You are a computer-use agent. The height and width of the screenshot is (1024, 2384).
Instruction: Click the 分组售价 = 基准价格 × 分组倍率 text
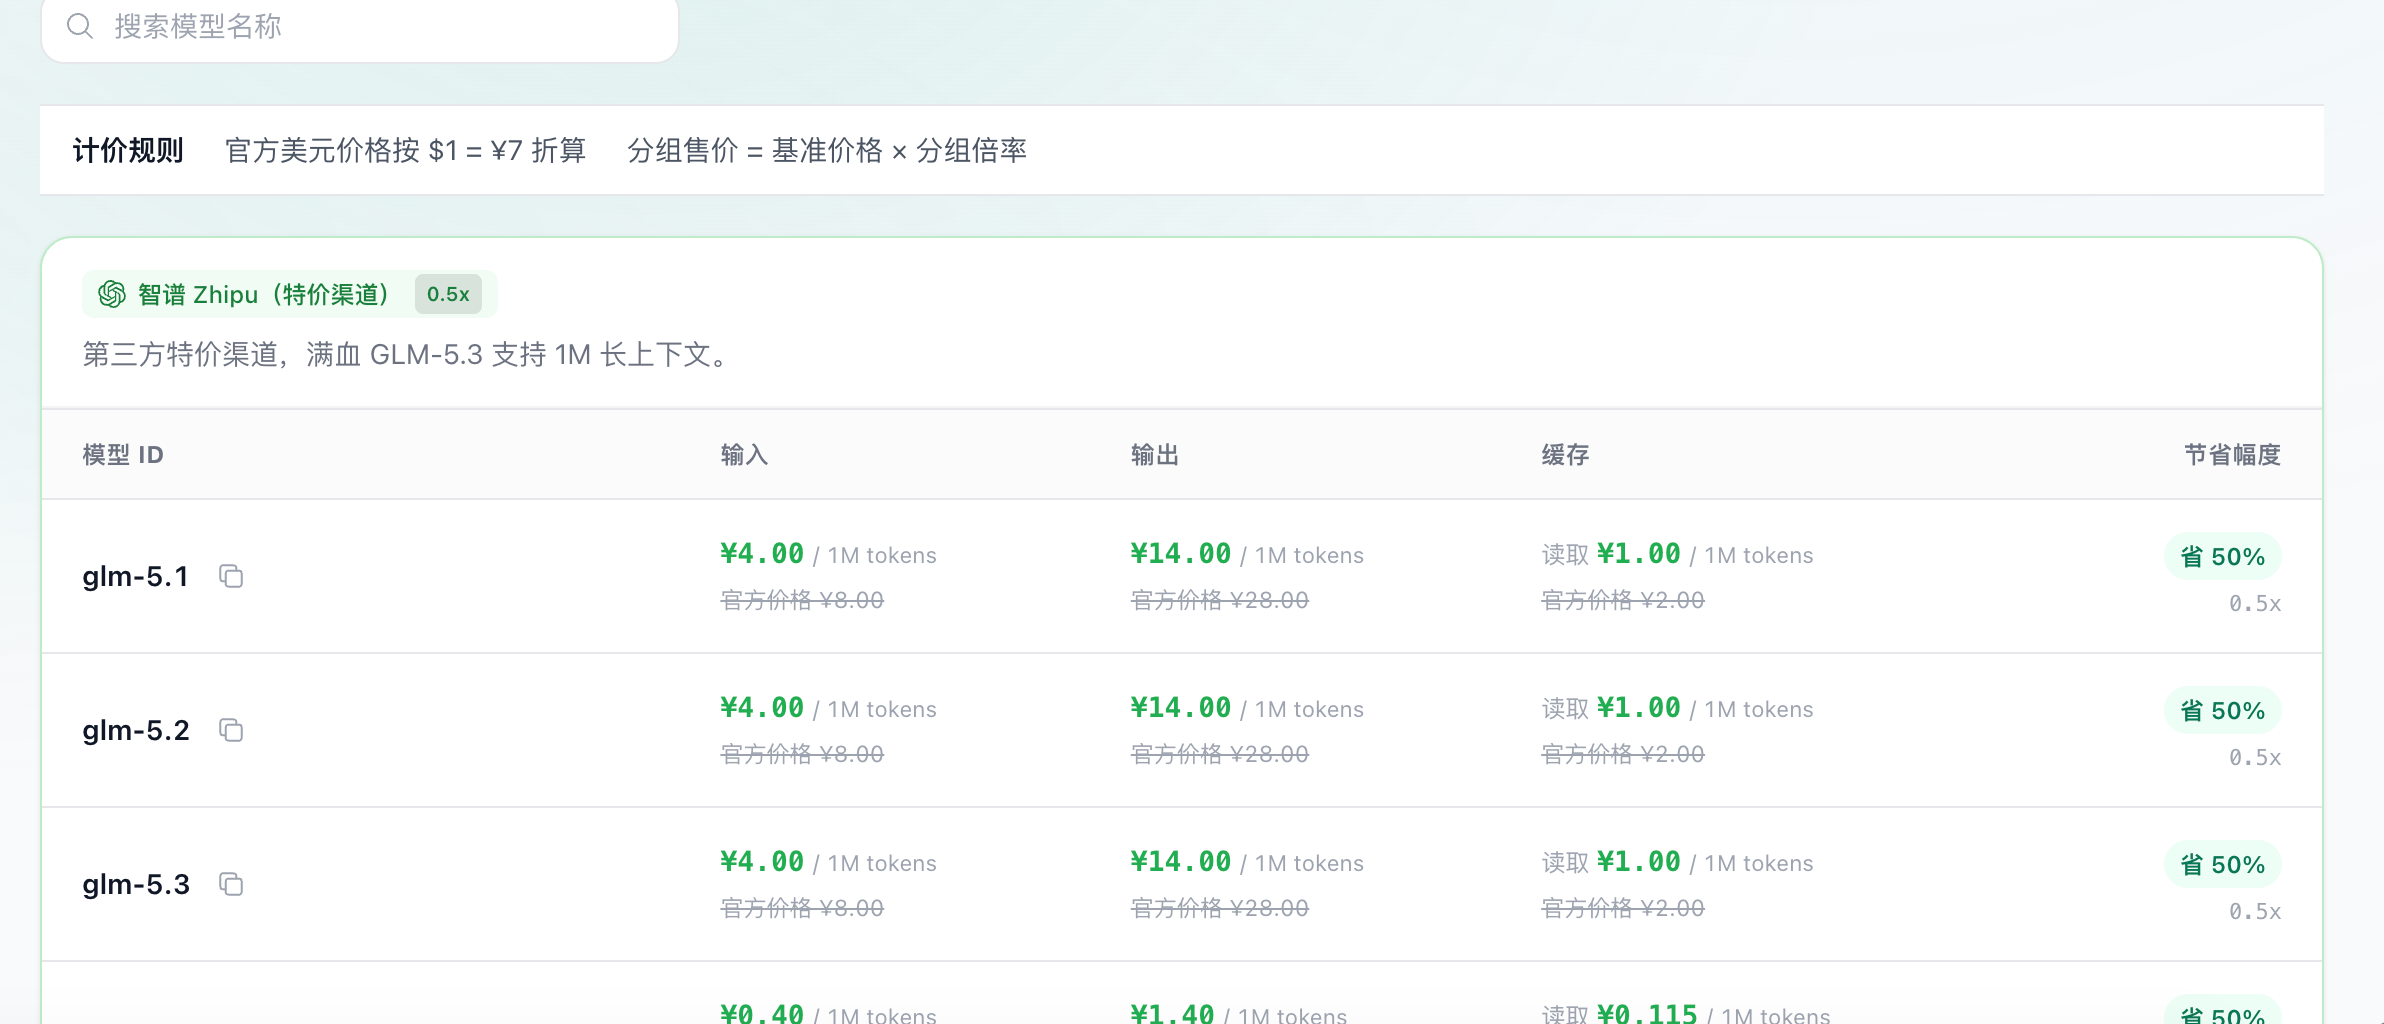point(827,150)
